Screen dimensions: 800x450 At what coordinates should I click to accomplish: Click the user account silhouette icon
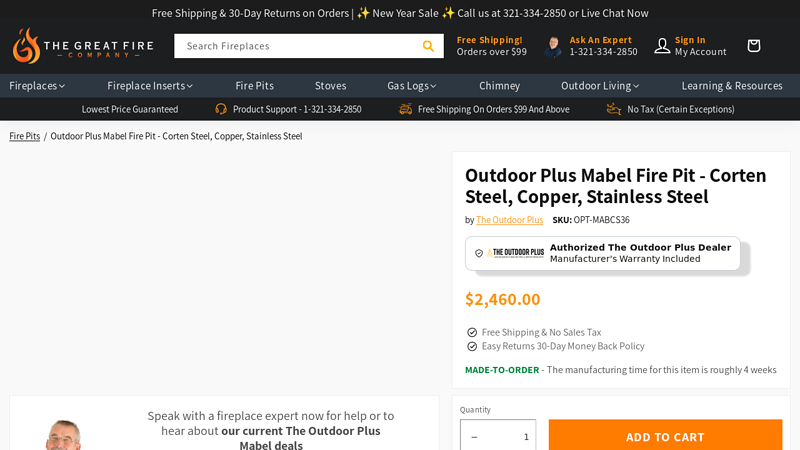tap(662, 46)
